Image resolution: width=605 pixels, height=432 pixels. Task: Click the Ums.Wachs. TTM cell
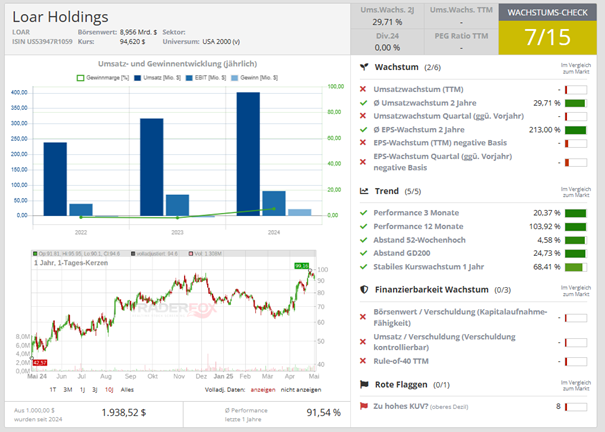click(461, 16)
